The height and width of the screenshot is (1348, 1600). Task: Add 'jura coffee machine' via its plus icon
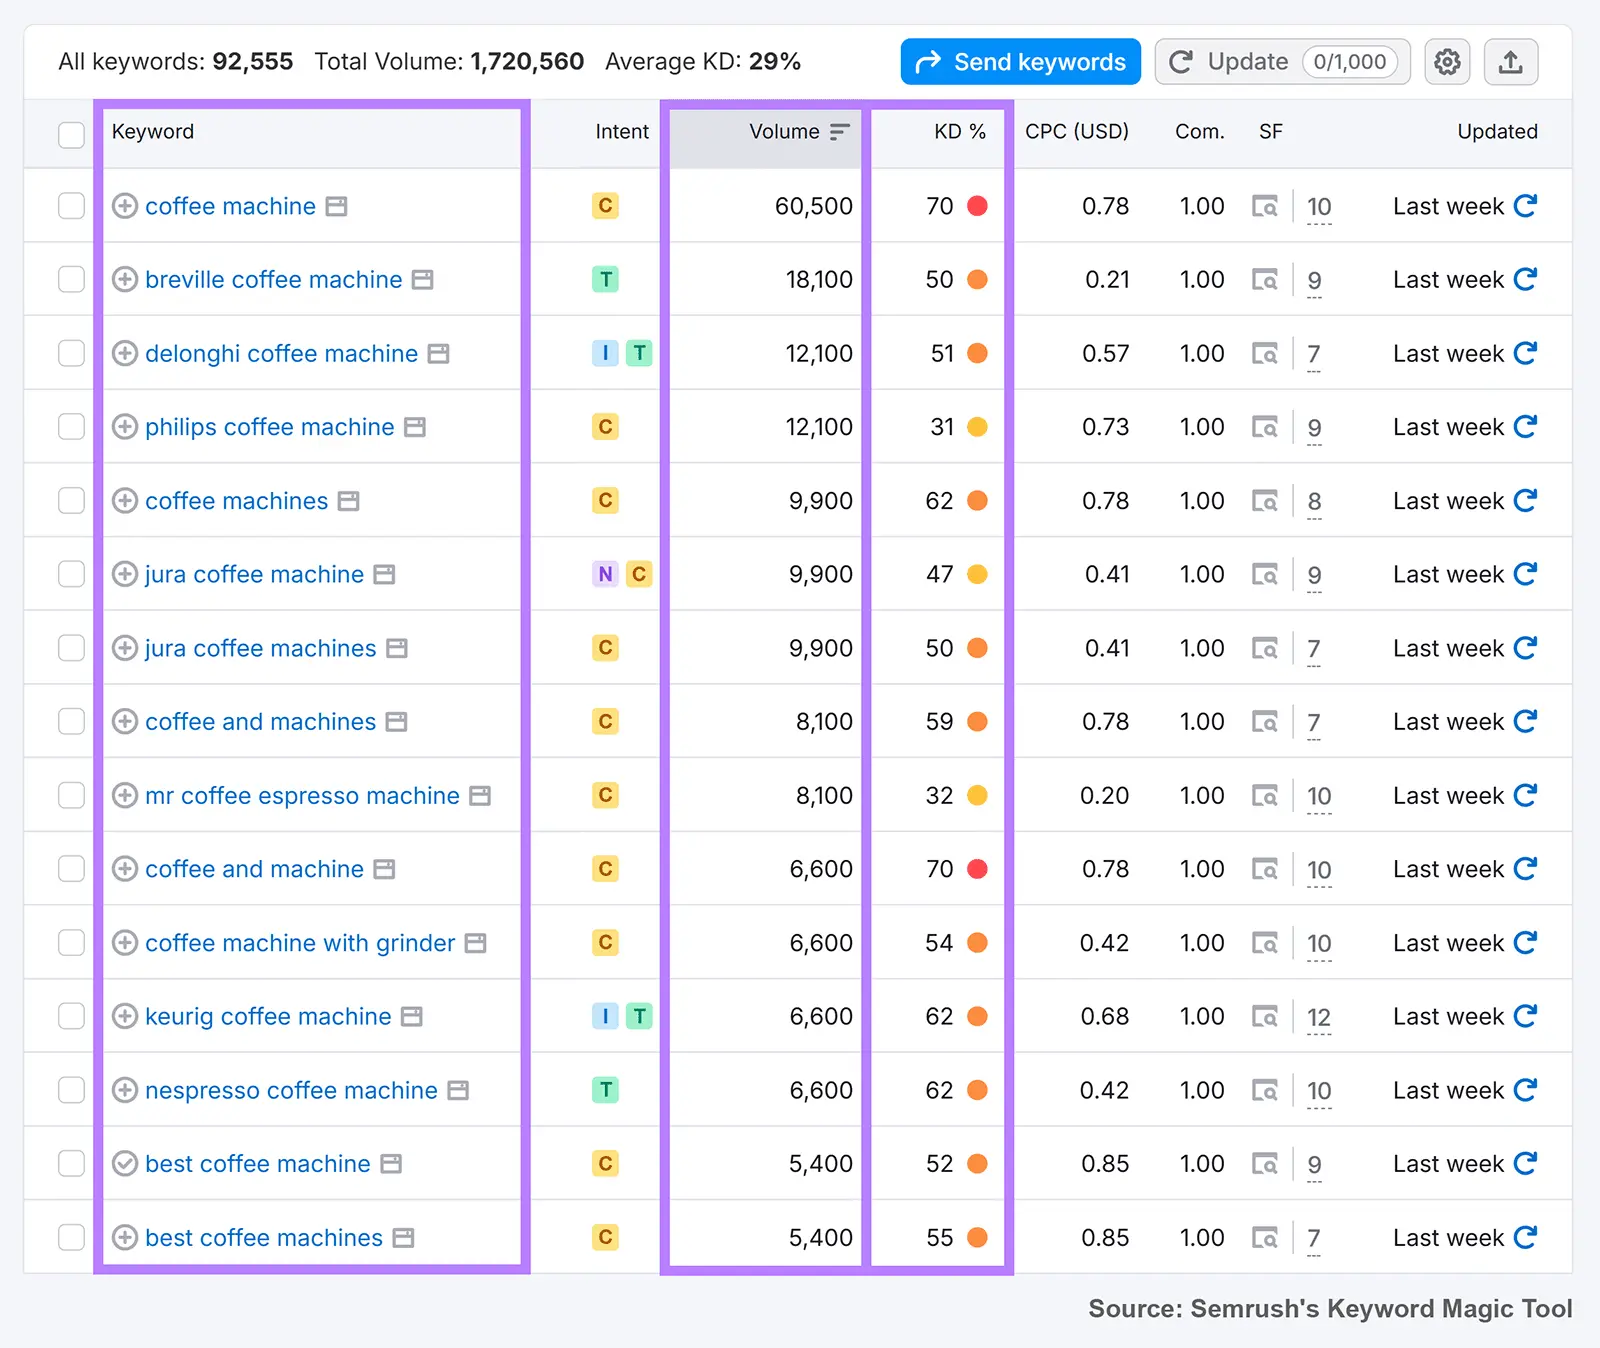[x=124, y=574]
